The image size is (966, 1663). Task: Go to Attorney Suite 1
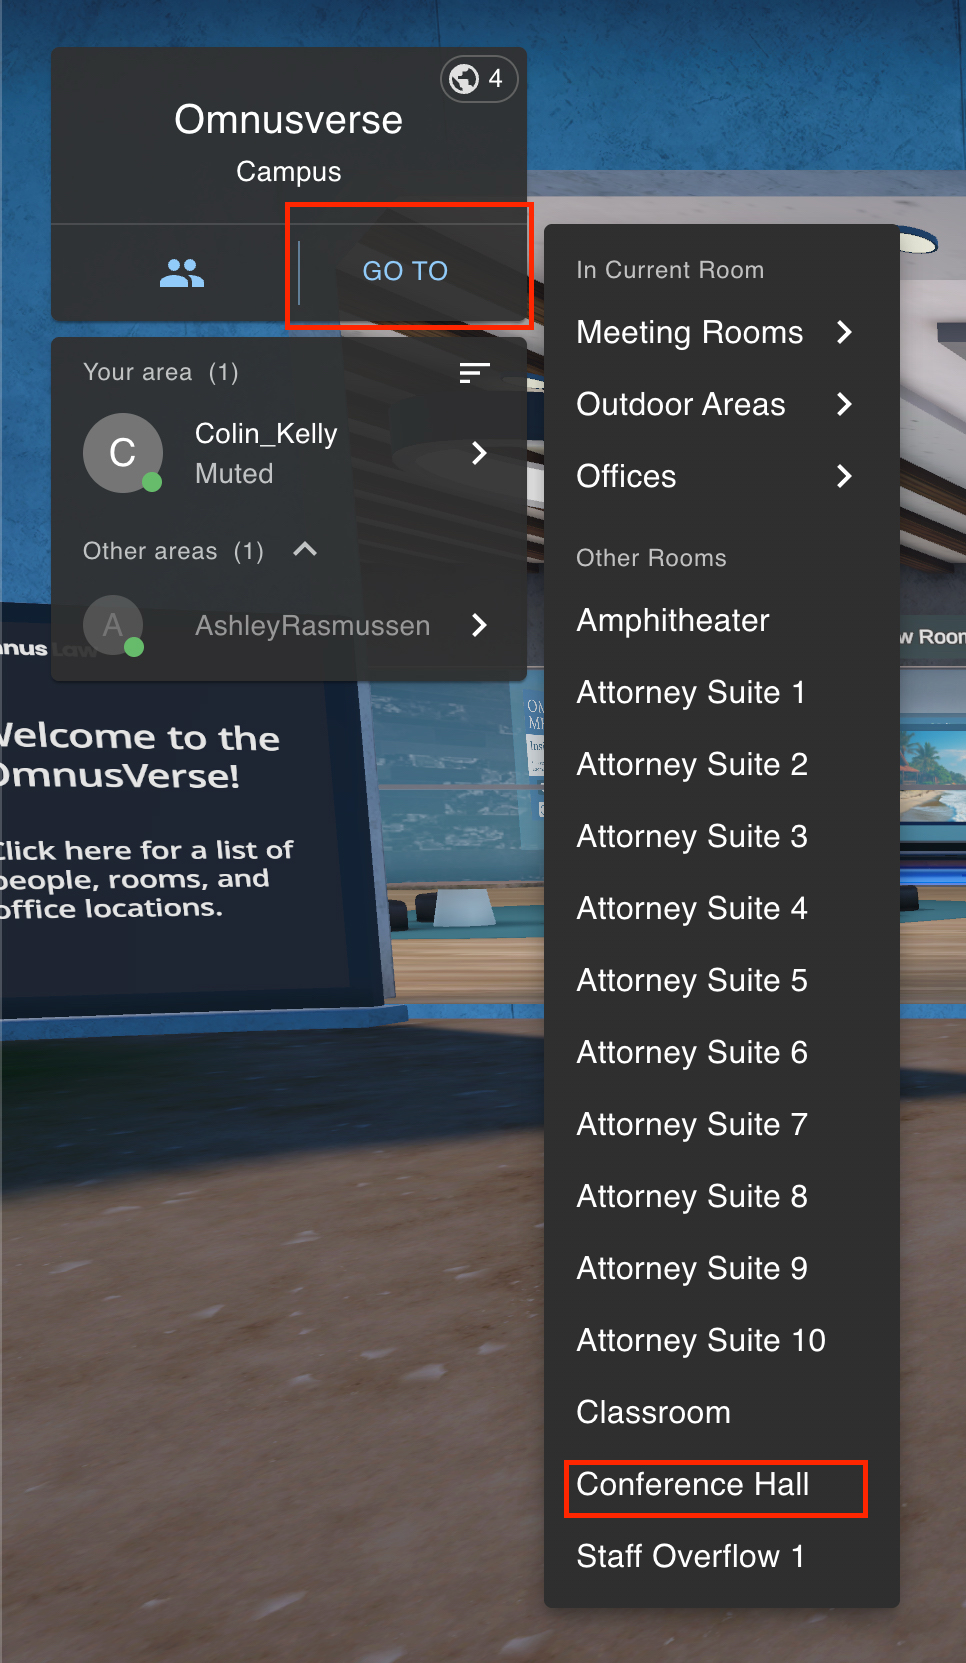click(690, 692)
